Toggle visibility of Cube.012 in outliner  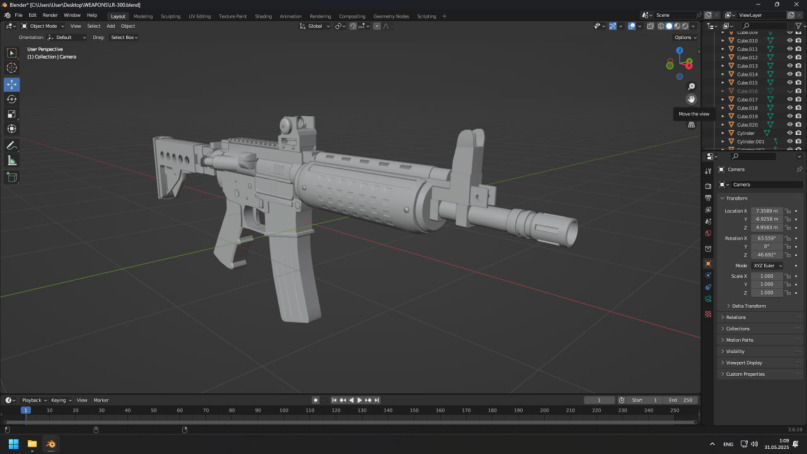789,58
